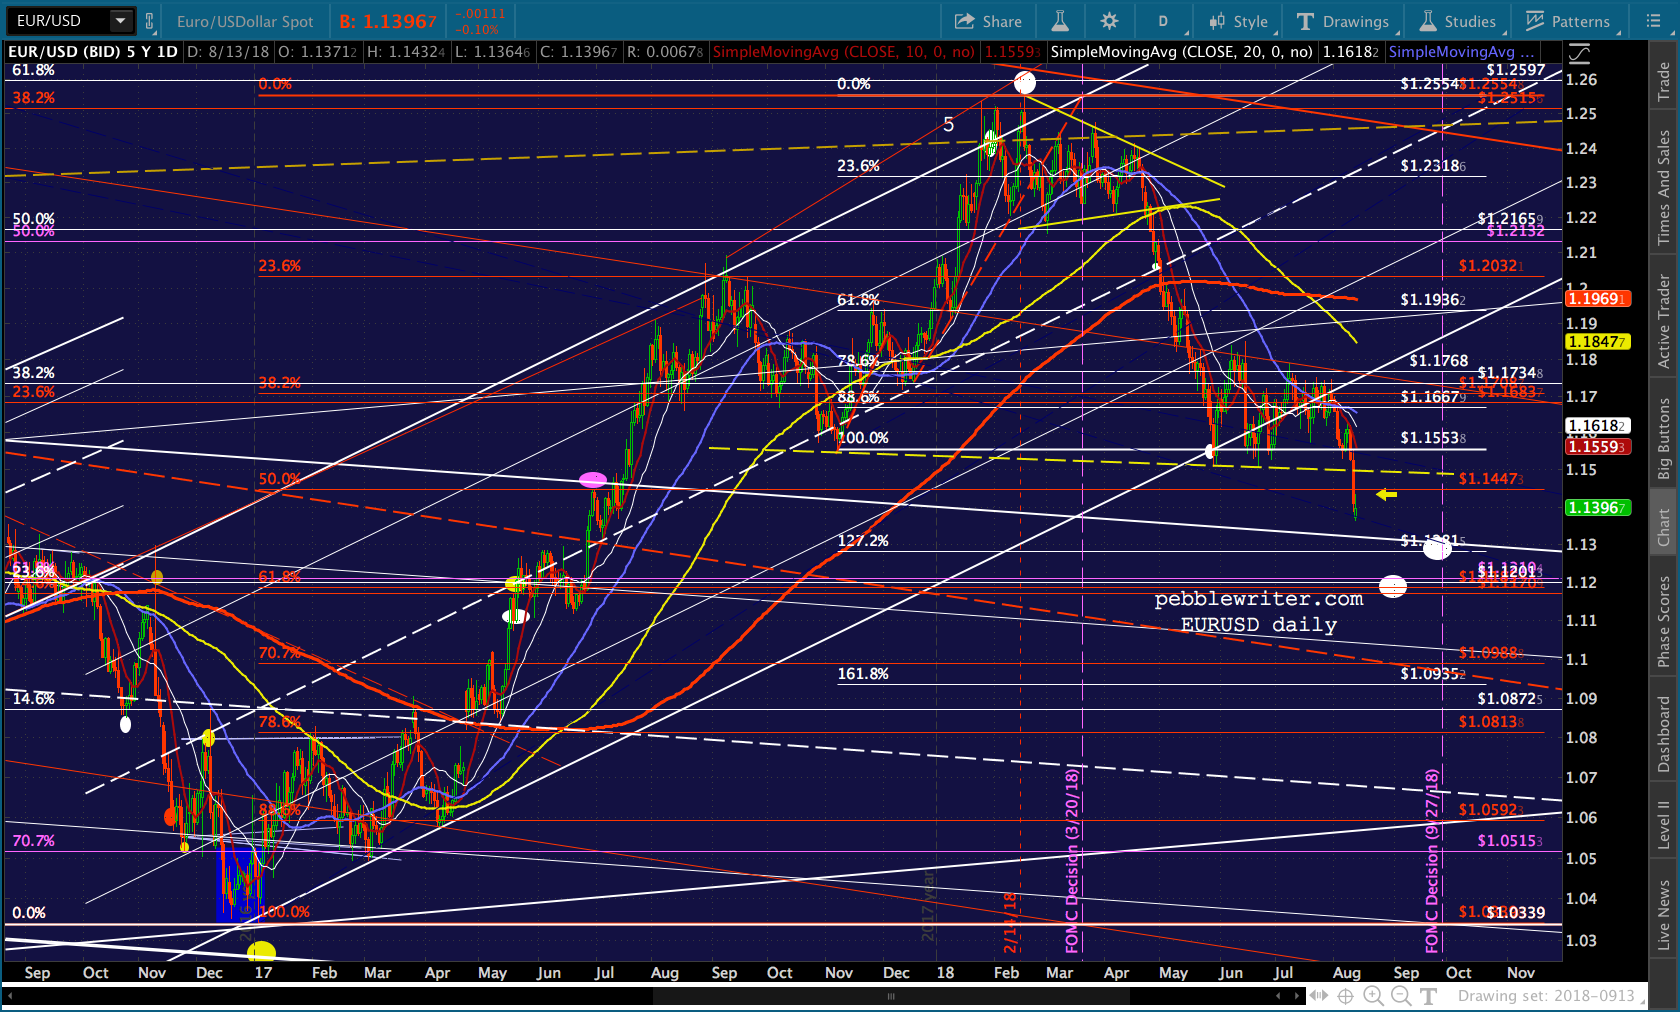The height and width of the screenshot is (1012, 1680).
Task: Click the flask Edit Studies icon
Action: (x=1060, y=21)
